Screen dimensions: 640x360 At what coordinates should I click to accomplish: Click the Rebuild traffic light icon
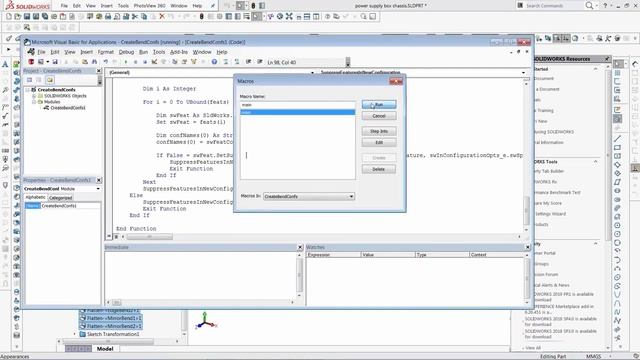[201, 17]
